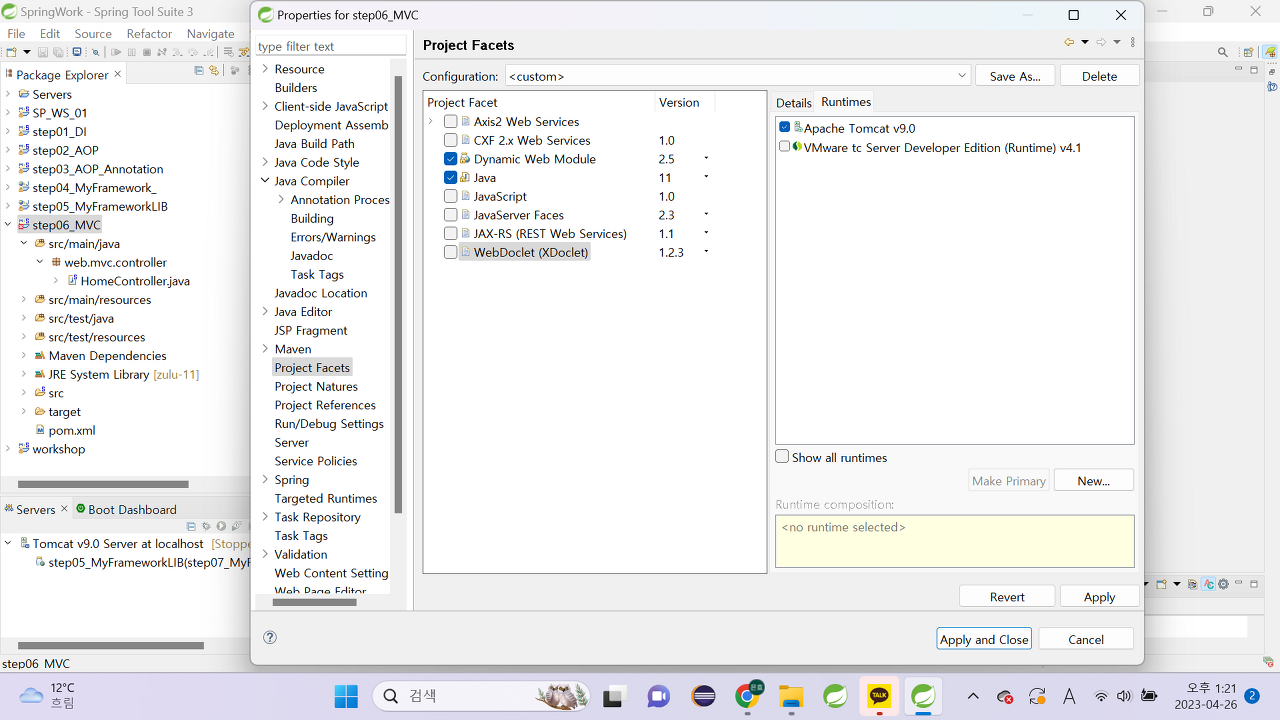The width and height of the screenshot is (1280, 720).
Task: Open the File menu
Action: click(16, 33)
